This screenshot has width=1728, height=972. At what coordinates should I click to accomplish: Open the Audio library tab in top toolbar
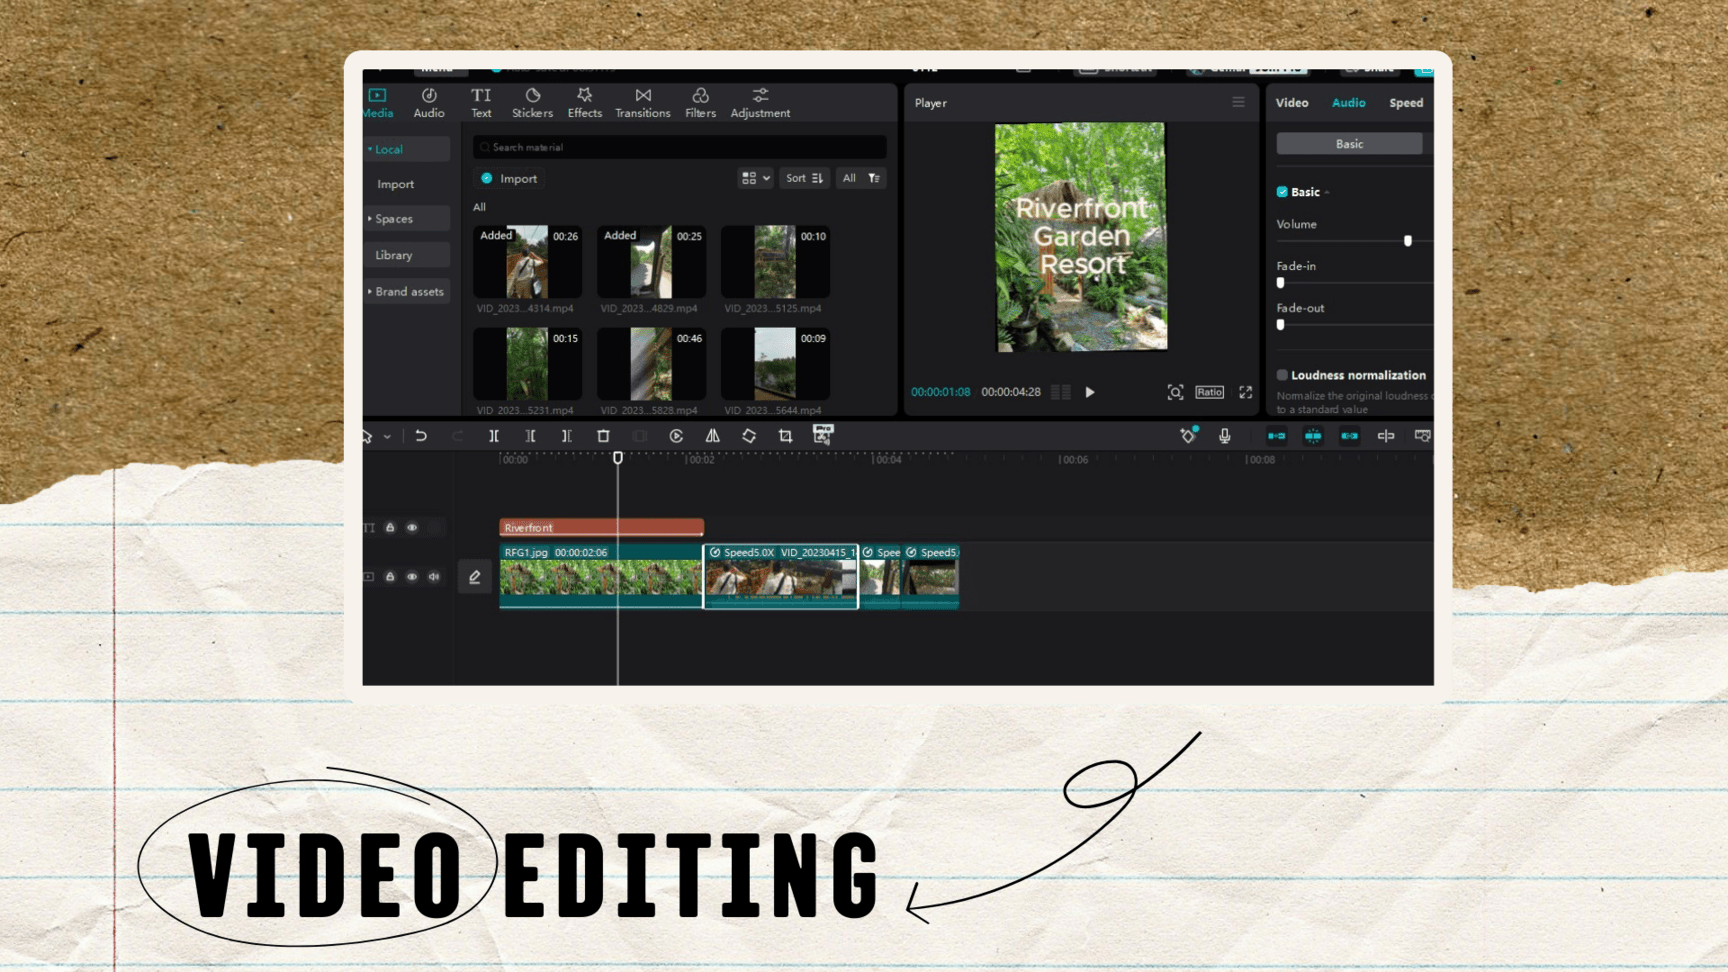coord(429,103)
